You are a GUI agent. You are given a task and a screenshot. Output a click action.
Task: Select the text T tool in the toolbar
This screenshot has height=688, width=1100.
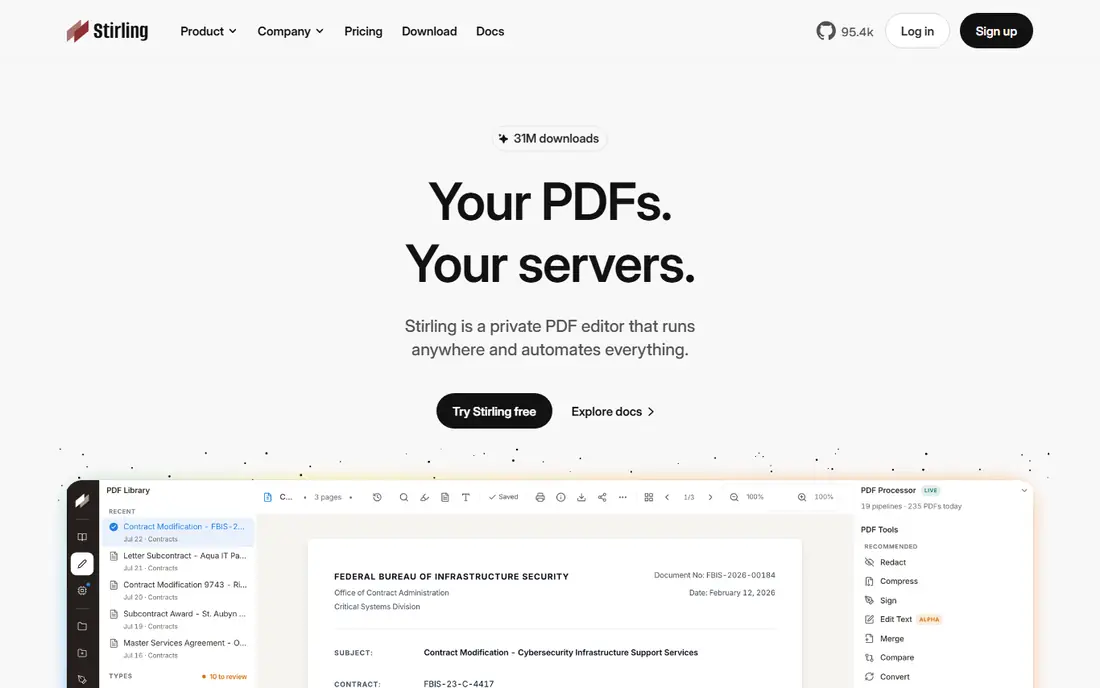point(465,497)
